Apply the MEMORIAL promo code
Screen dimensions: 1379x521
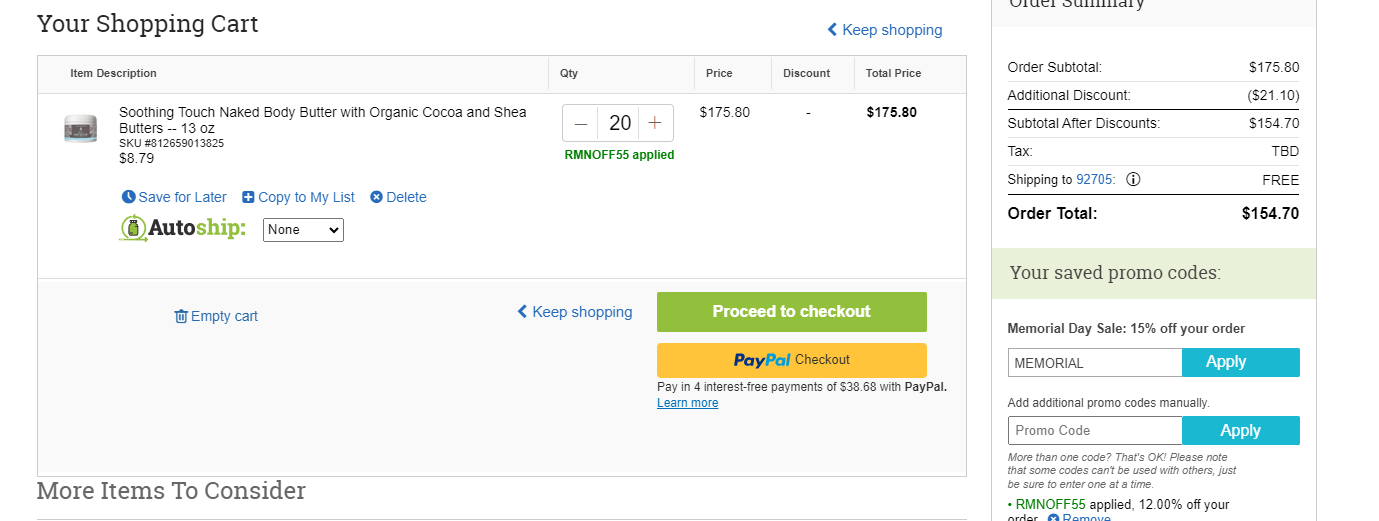click(x=1240, y=362)
